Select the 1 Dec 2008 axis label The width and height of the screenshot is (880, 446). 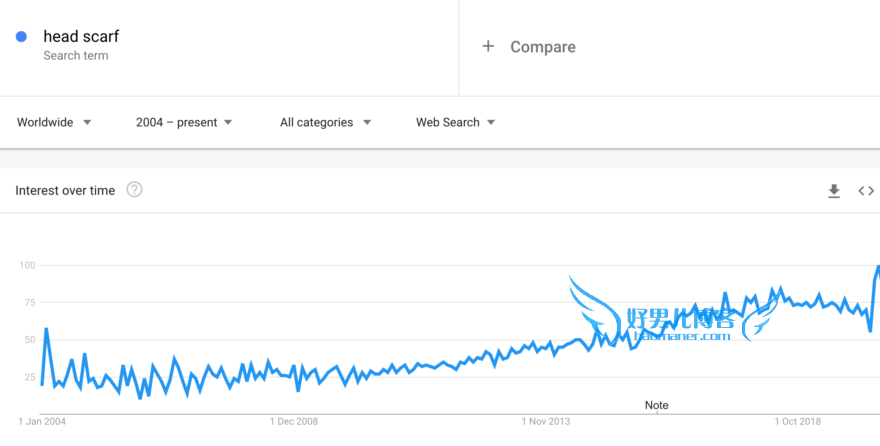294,421
